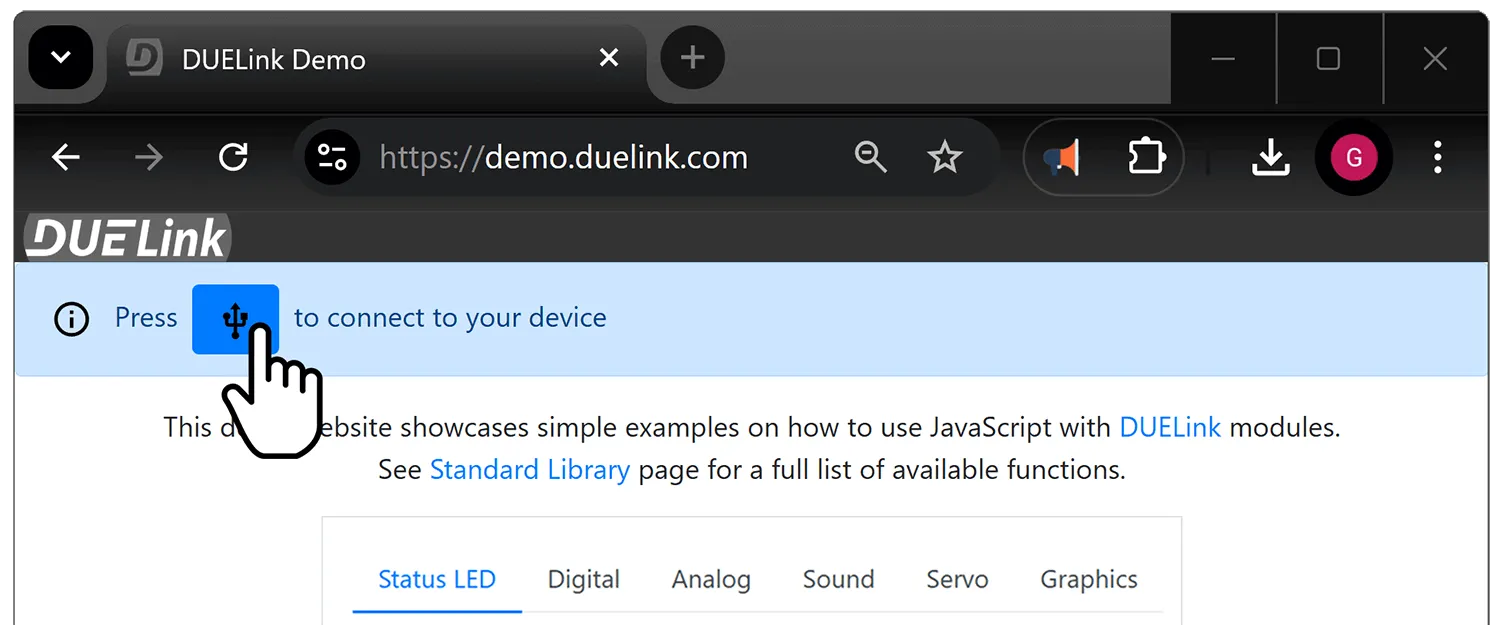Open the Standard Library page link
The image size is (1500, 625).
pyautogui.click(x=529, y=469)
